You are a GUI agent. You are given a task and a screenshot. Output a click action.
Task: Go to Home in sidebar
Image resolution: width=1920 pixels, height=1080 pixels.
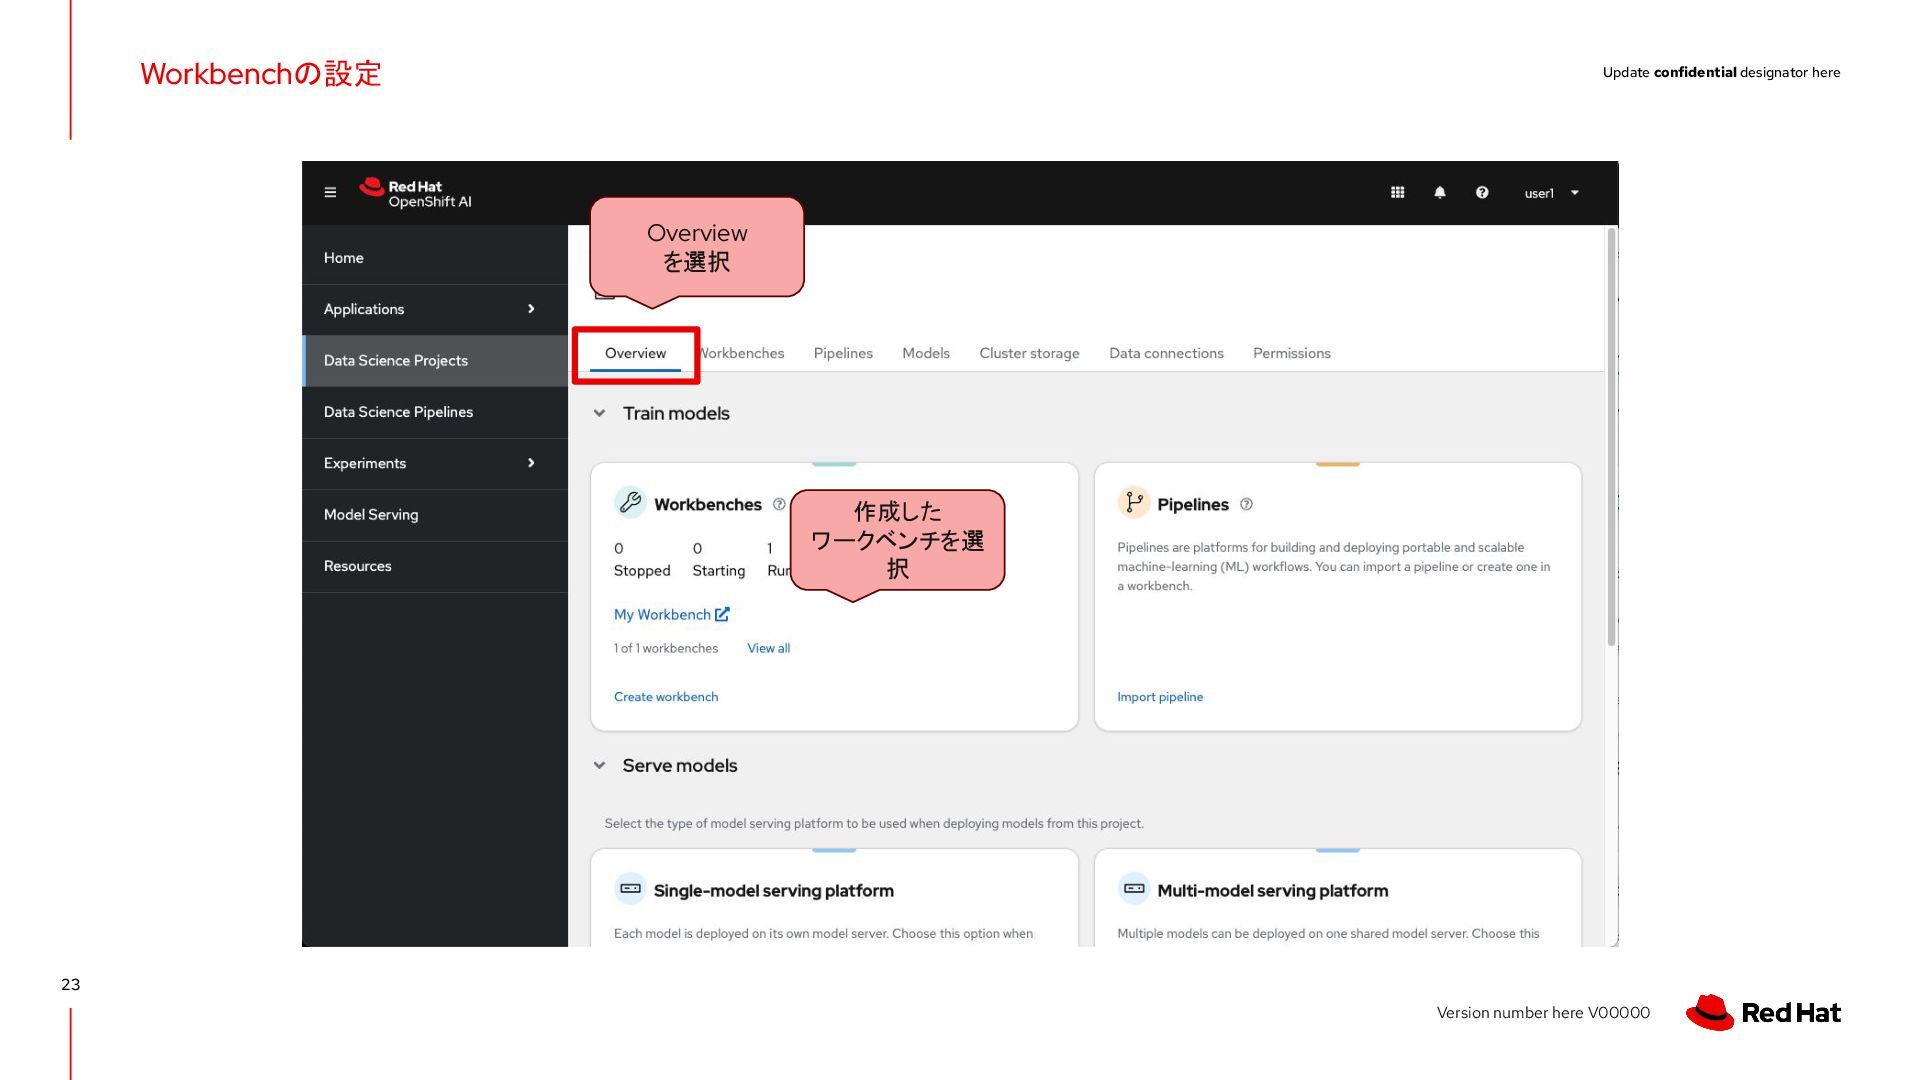click(x=435, y=258)
